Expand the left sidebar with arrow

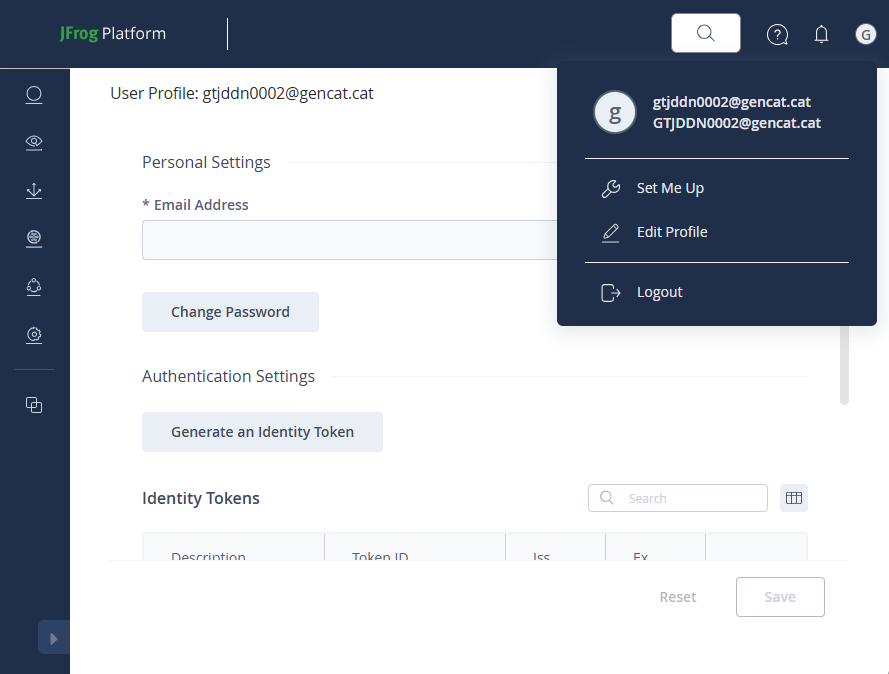(54, 638)
